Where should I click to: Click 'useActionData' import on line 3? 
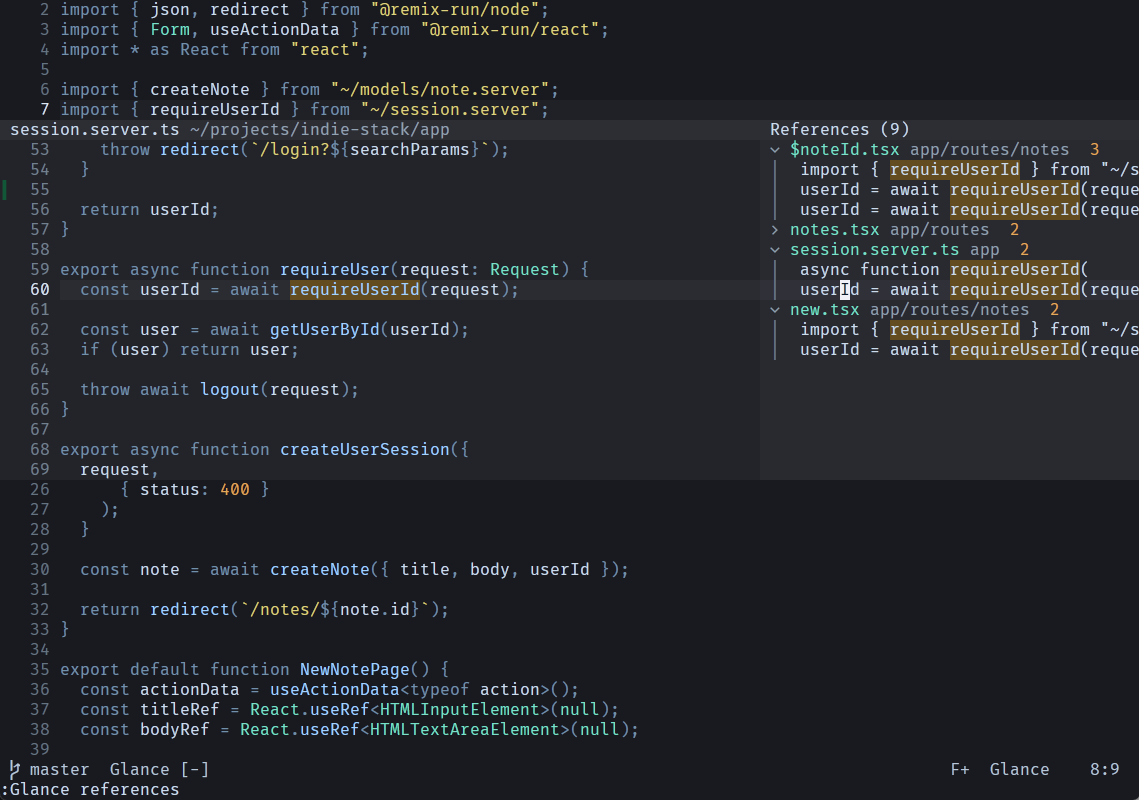(x=275, y=30)
